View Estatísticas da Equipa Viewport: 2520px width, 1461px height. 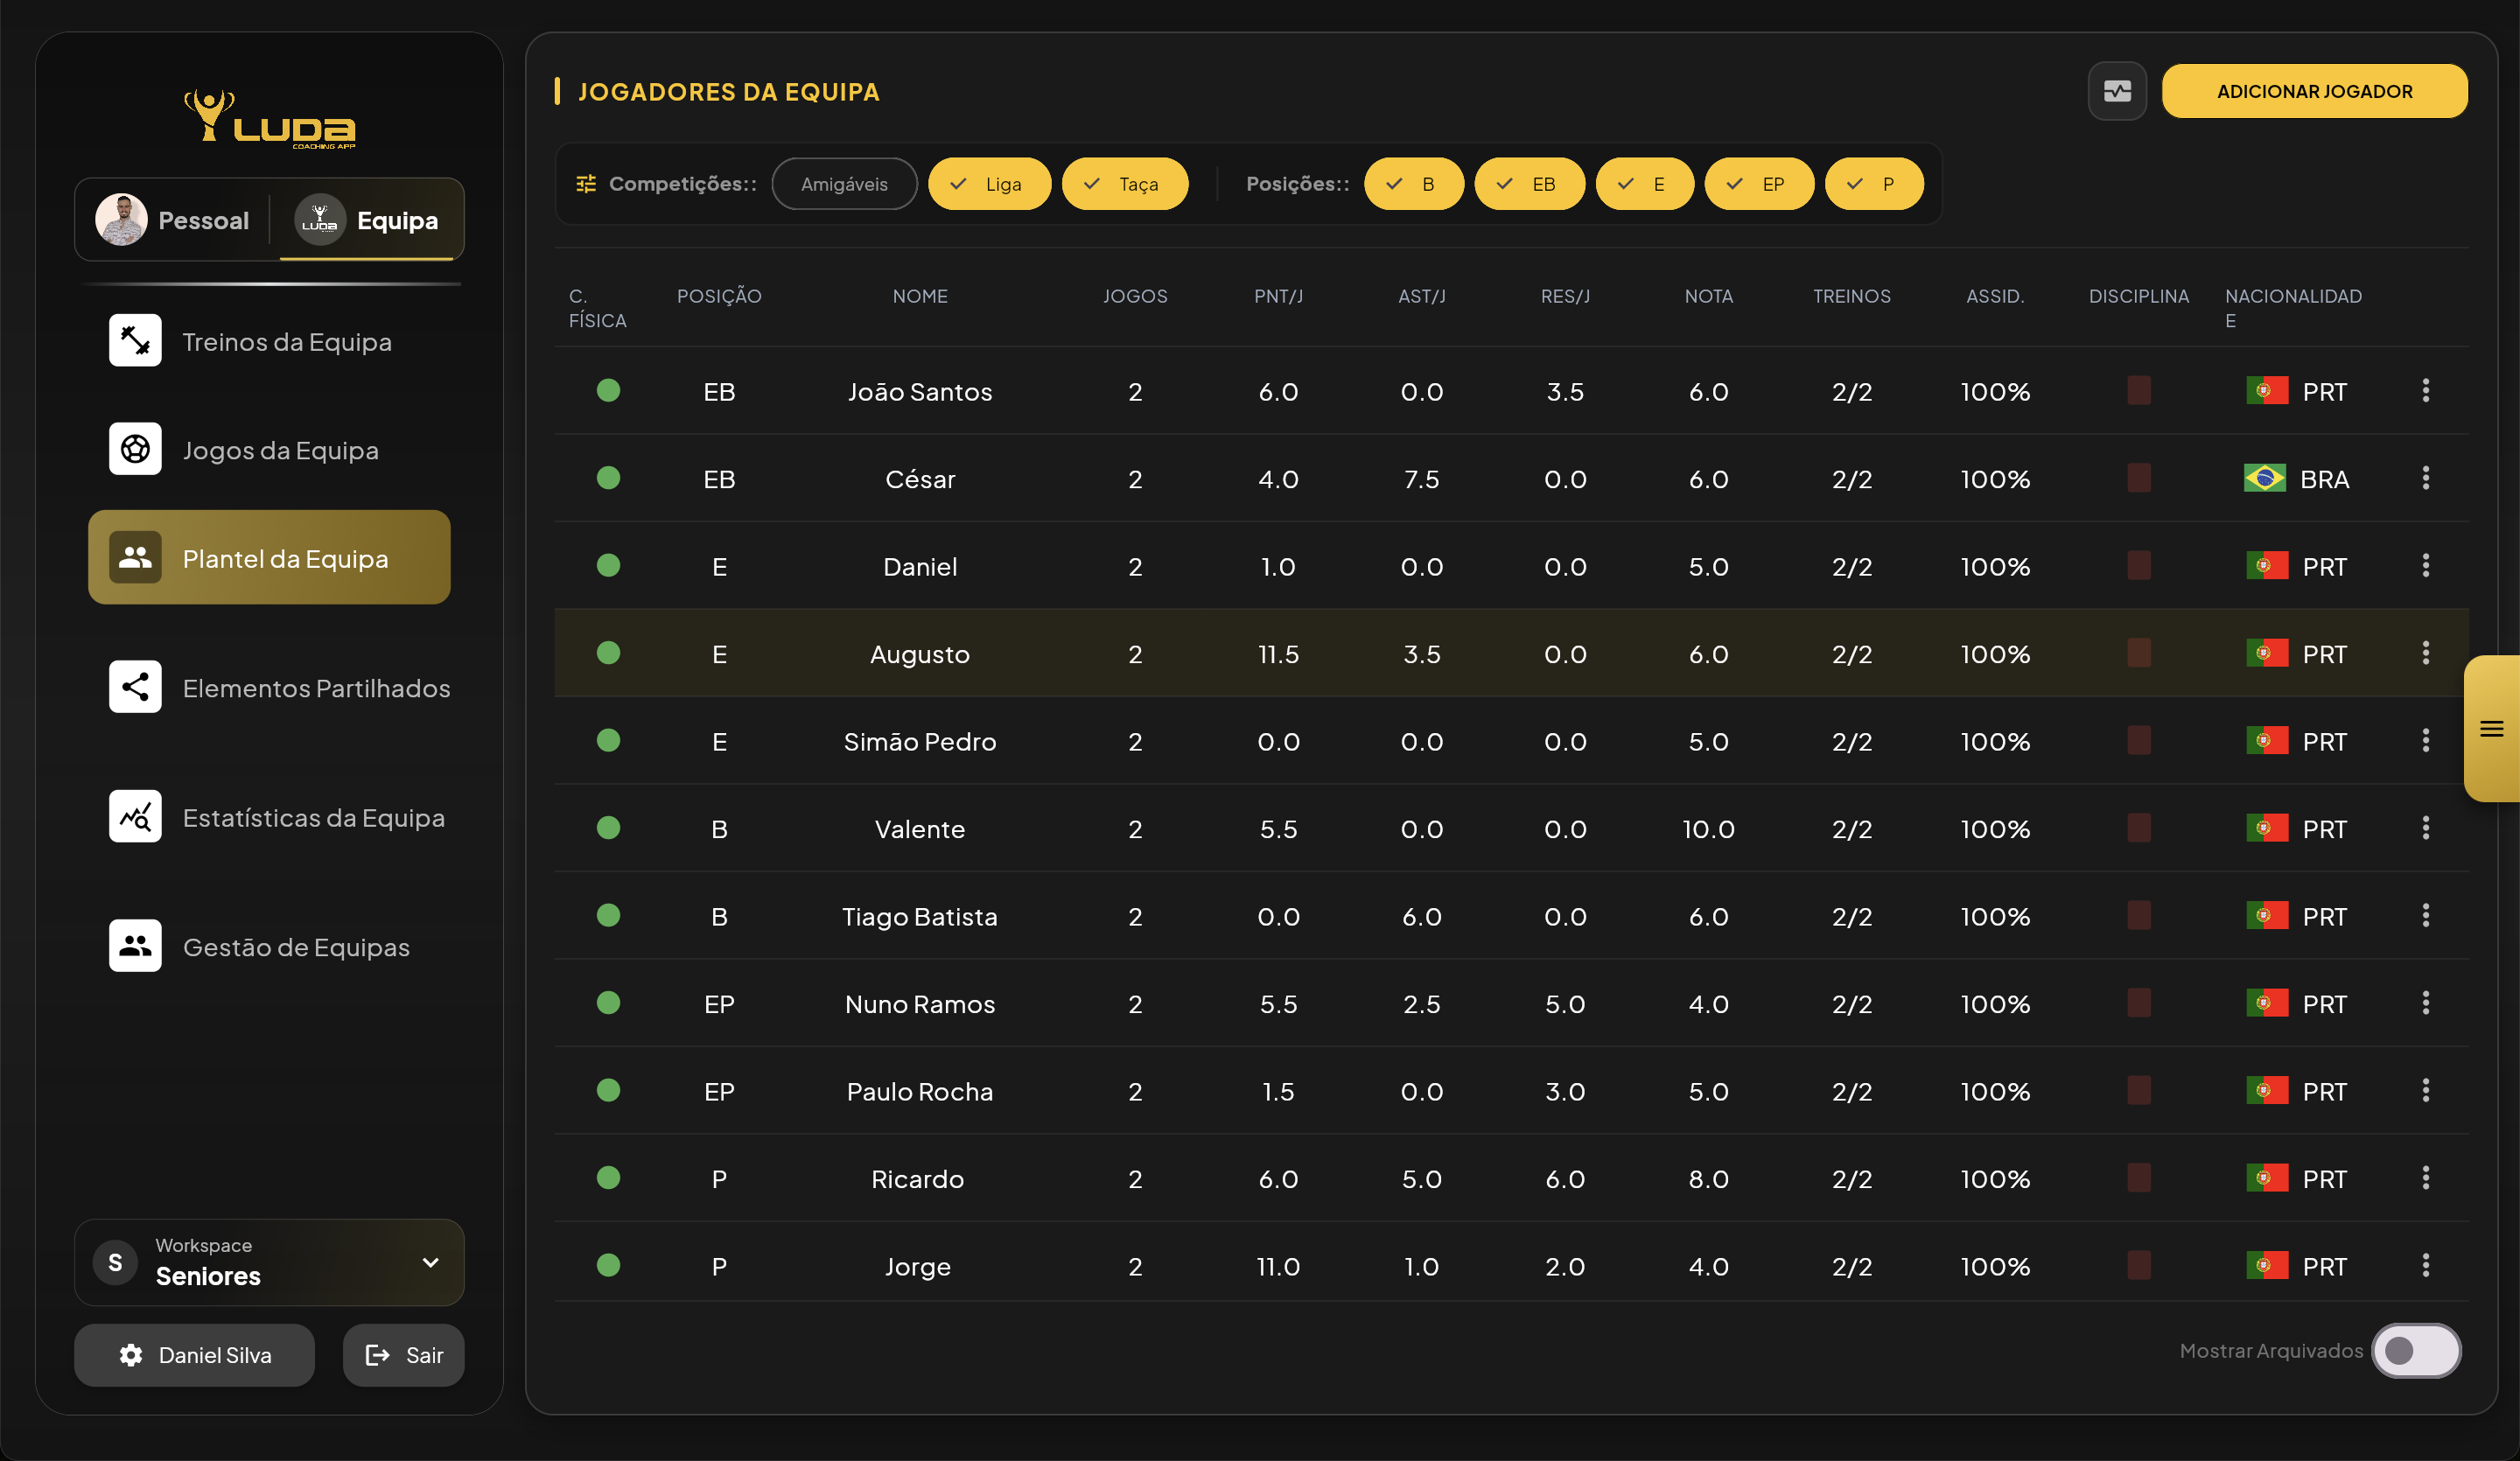[x=314, y=817]
